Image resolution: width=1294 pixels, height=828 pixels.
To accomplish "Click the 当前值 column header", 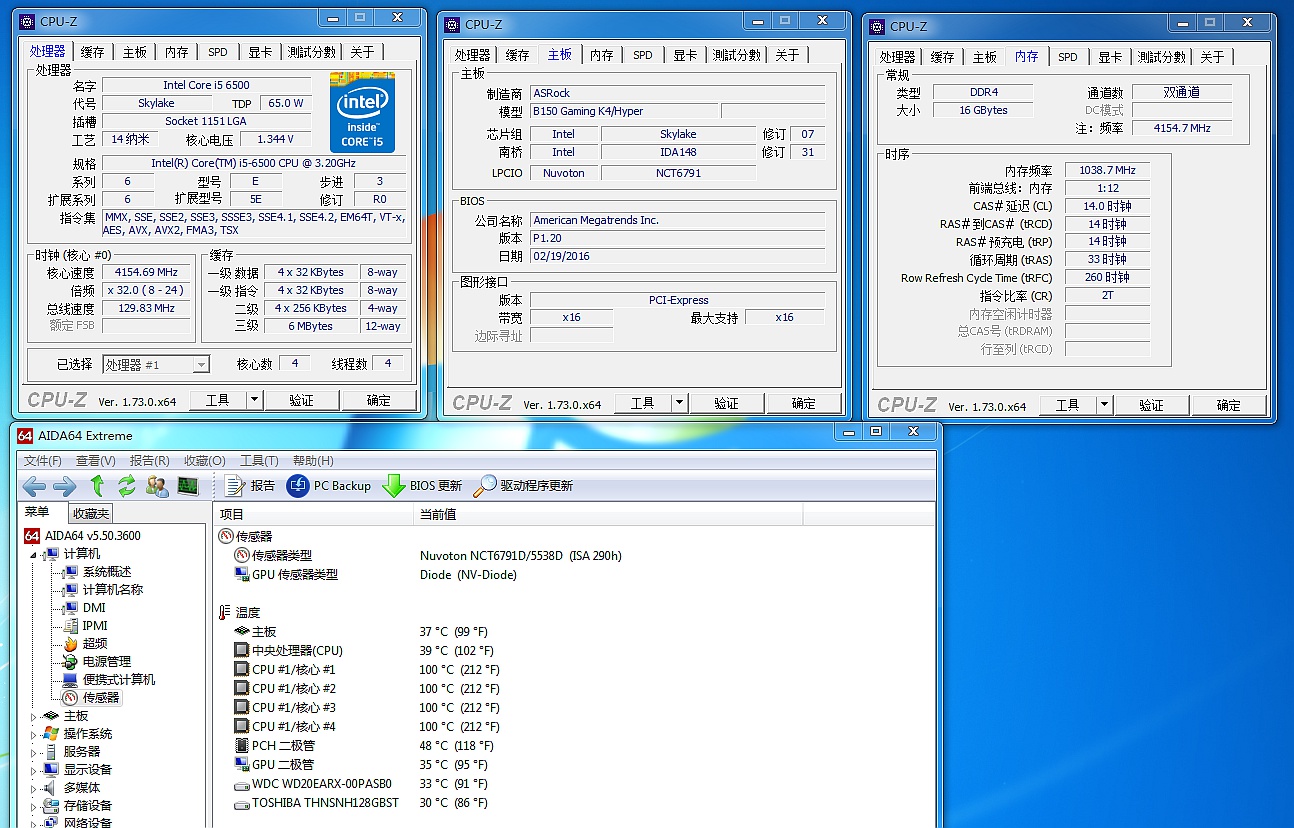I will click(438, 514).
